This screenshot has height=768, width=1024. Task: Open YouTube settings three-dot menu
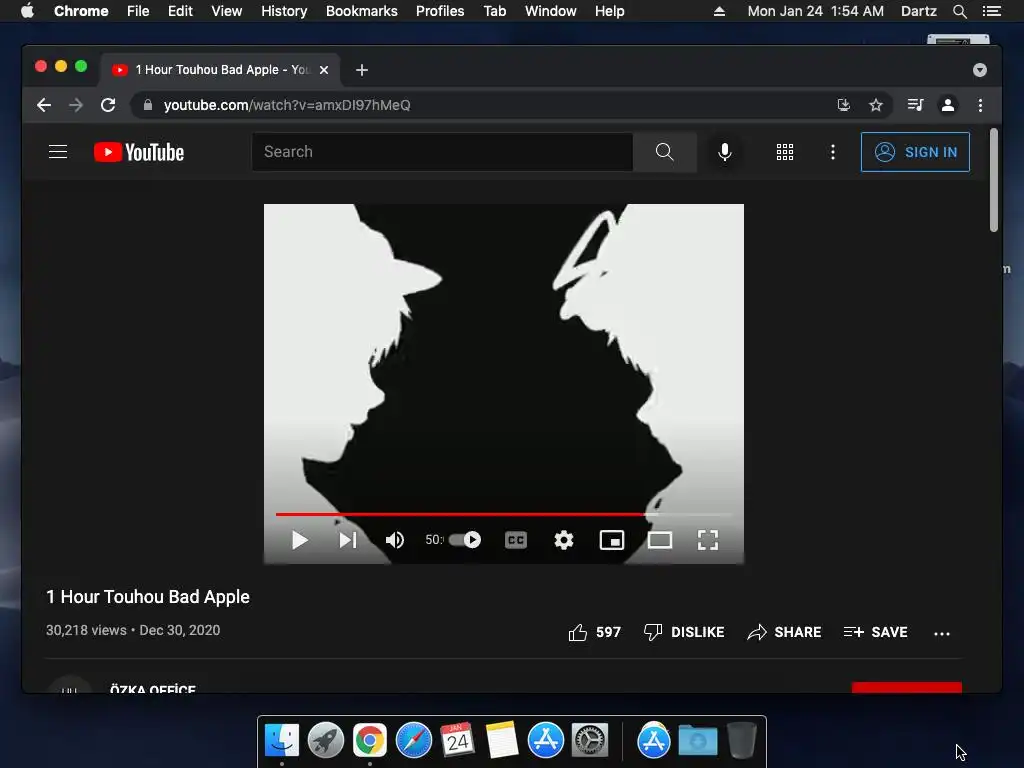pos(833,152)
